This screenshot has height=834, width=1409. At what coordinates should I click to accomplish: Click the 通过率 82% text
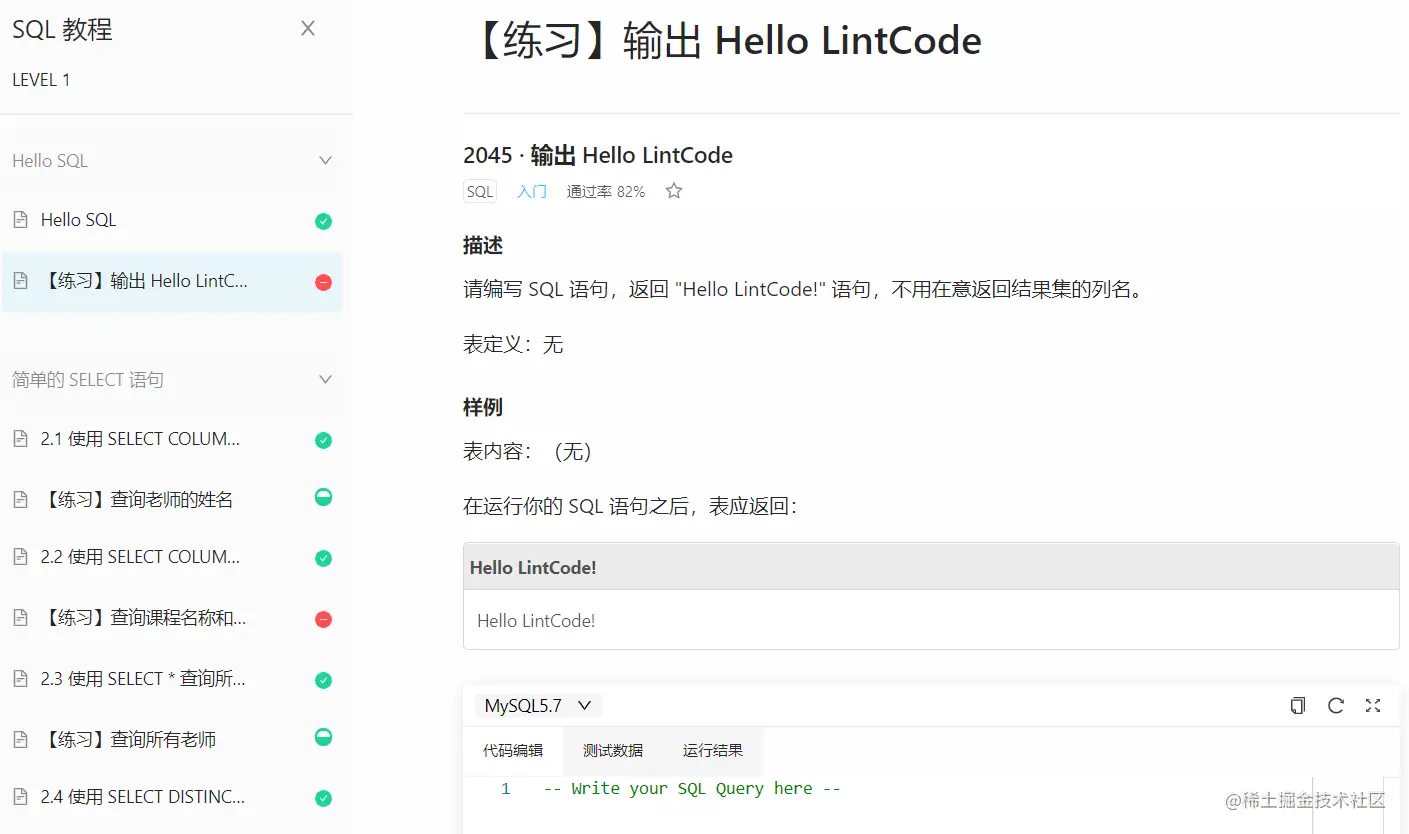606,191
